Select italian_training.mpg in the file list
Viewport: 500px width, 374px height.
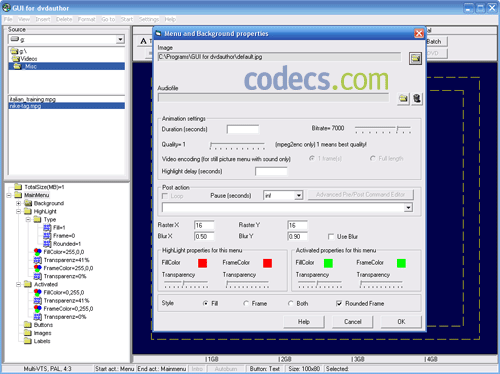pos(67,99)
